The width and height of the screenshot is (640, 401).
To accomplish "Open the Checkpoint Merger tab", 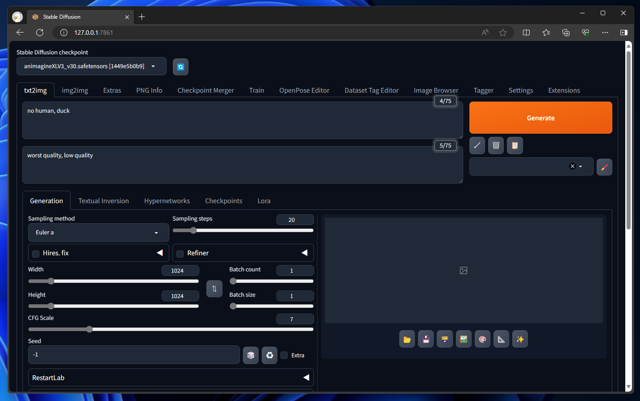I will [x=206, y=90].
